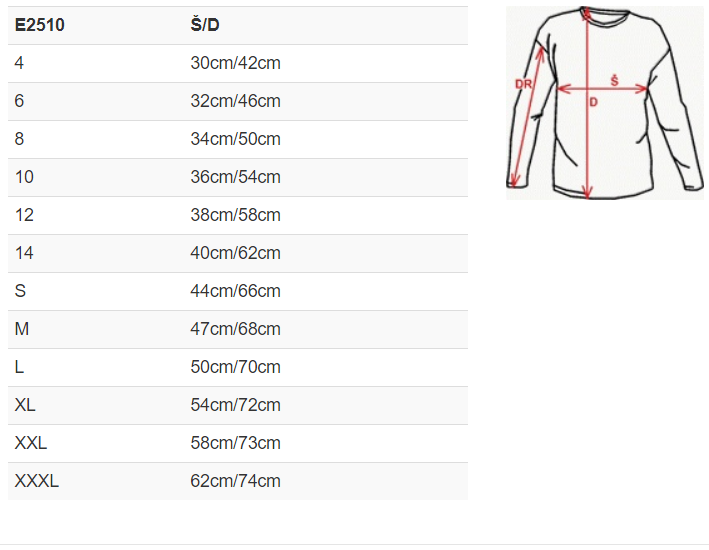Viewport: 709px width, 550px height.
Task: Click the 30cm/42cm measurement cell
Action: [235, 63]
